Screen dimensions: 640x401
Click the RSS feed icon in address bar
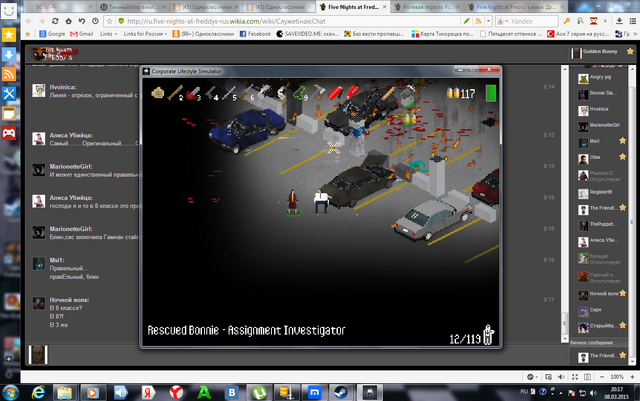[x=478, y=21]
